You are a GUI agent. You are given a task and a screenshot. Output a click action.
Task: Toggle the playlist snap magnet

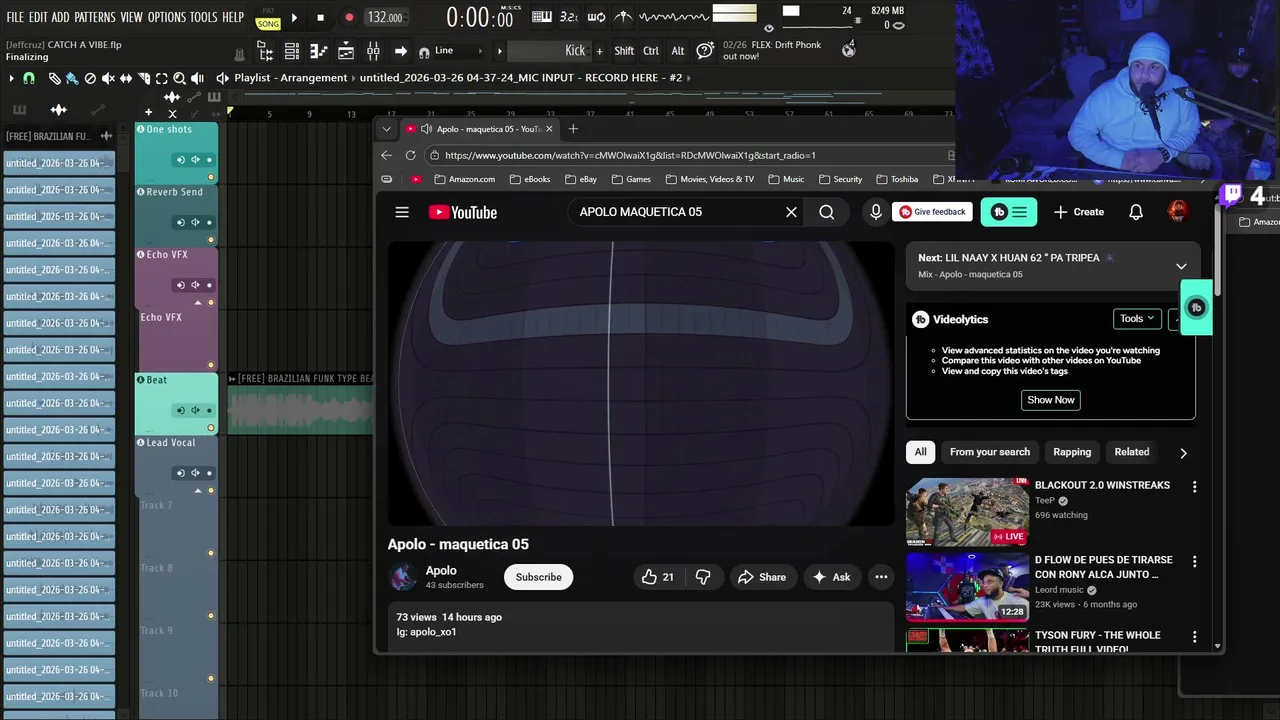coord(29,78)
